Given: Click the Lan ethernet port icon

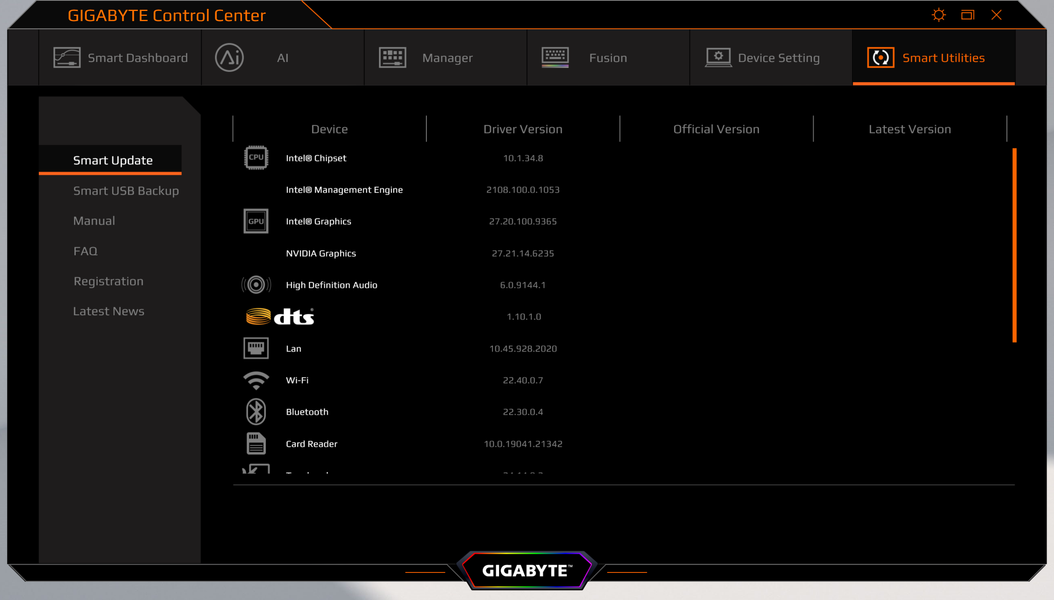Looking at the screenshot, I should [x=256, y=348].
